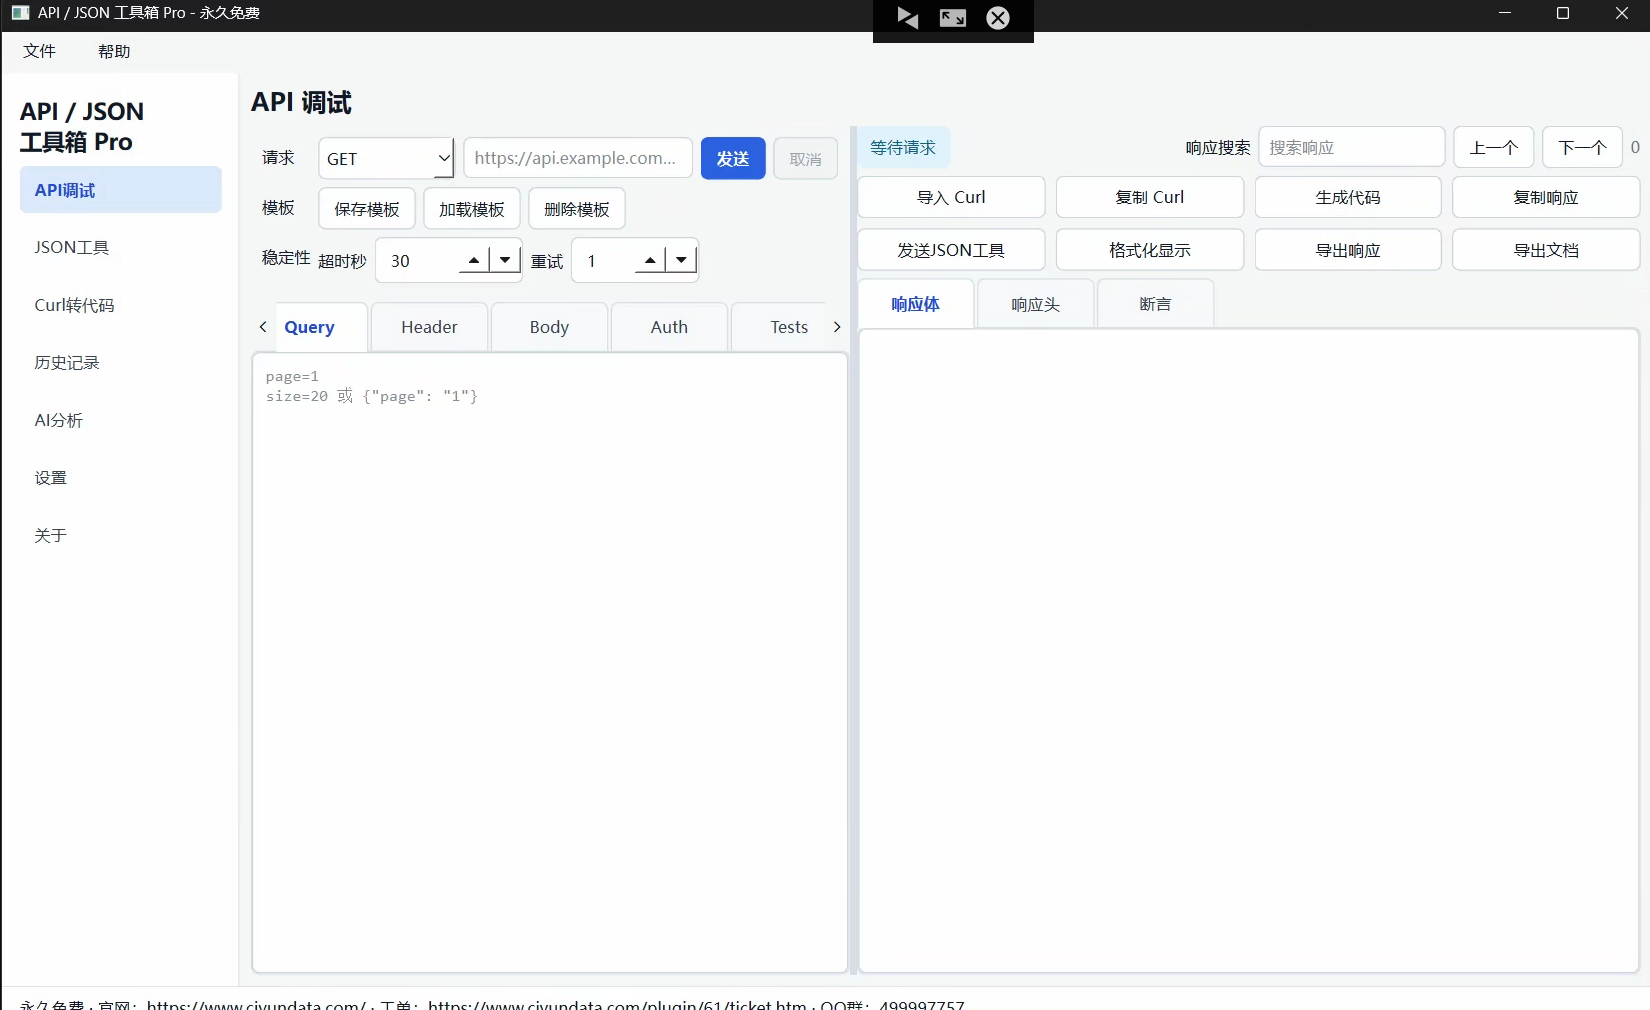Click inside the Query parameters text area
Viewport: 1650px width, 1010px height.
tap(550, 662)
